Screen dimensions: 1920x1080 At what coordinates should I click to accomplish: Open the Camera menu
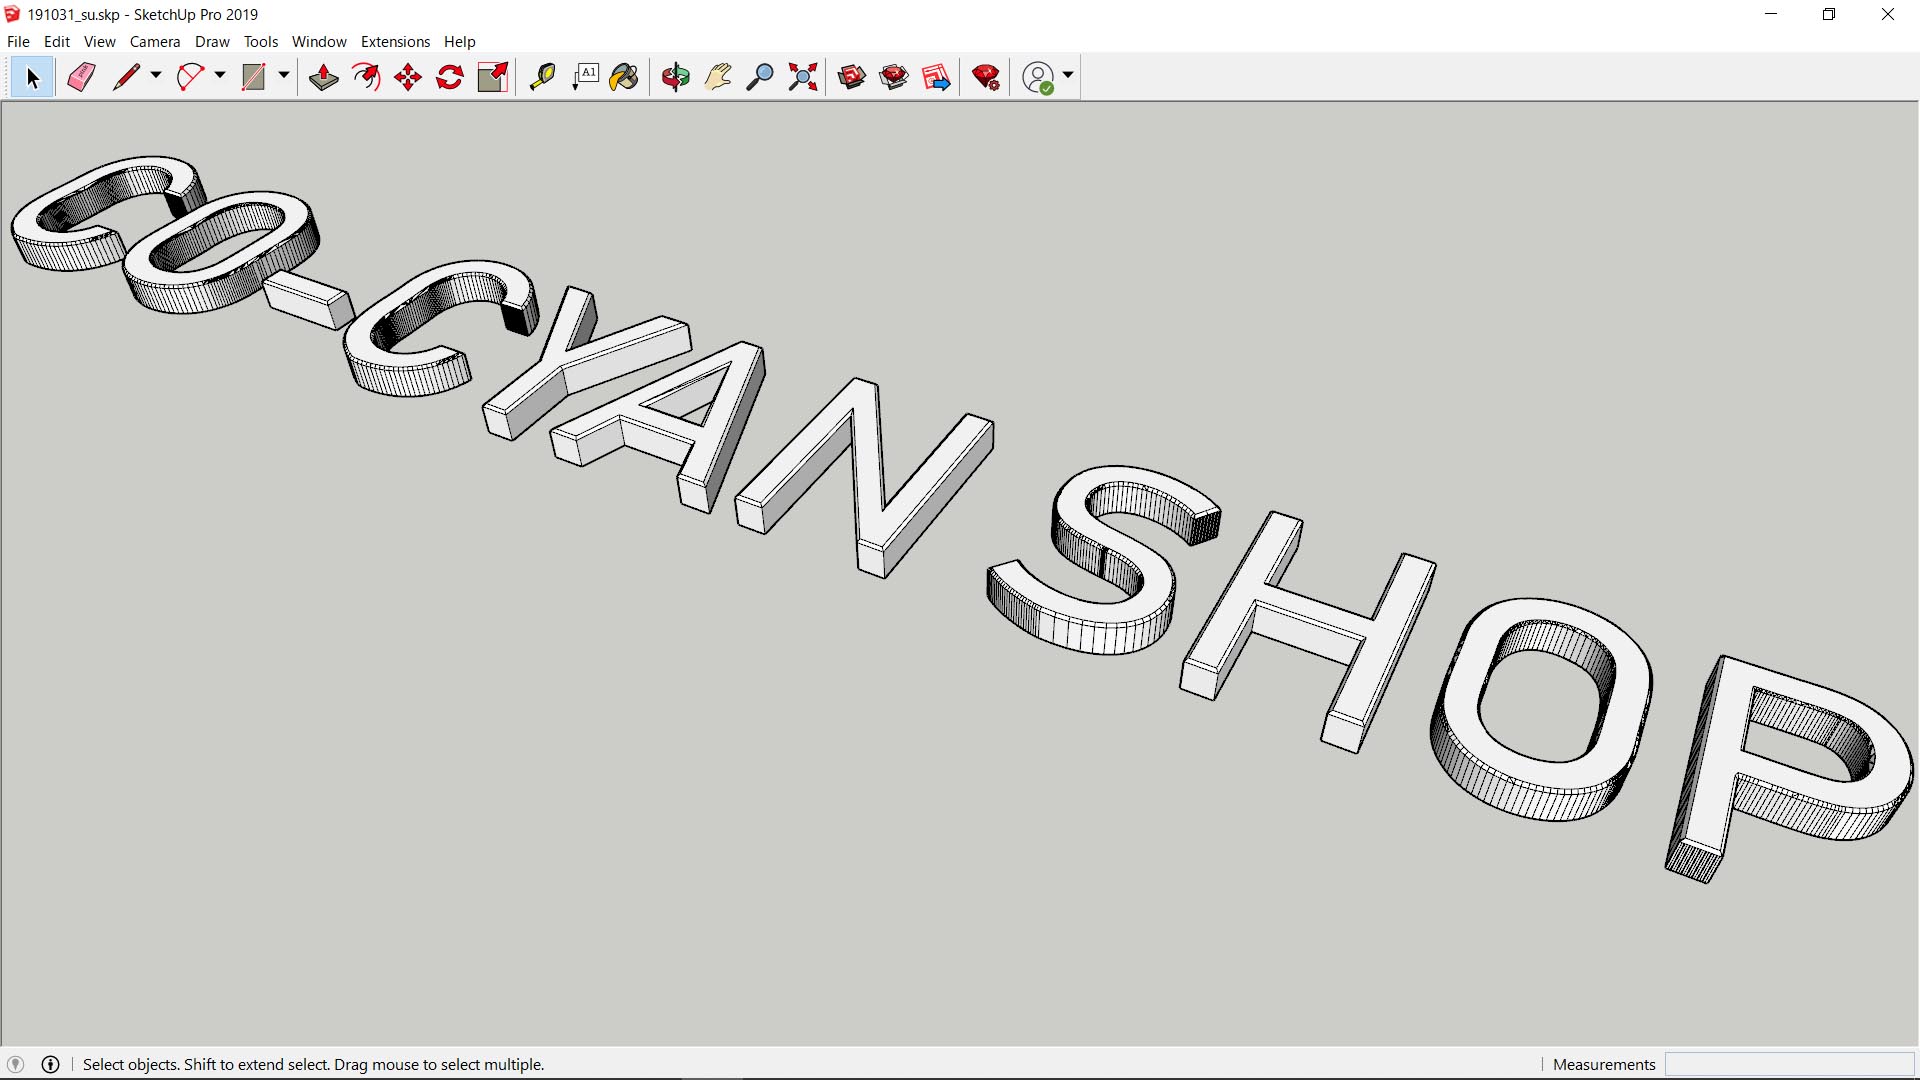point(155,42)
